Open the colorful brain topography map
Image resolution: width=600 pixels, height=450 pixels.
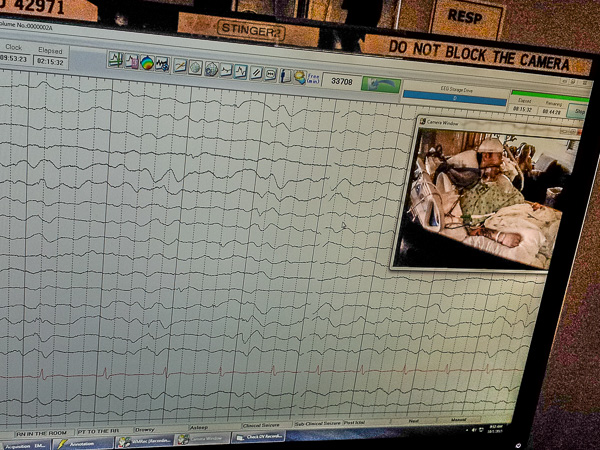(147, 63)
